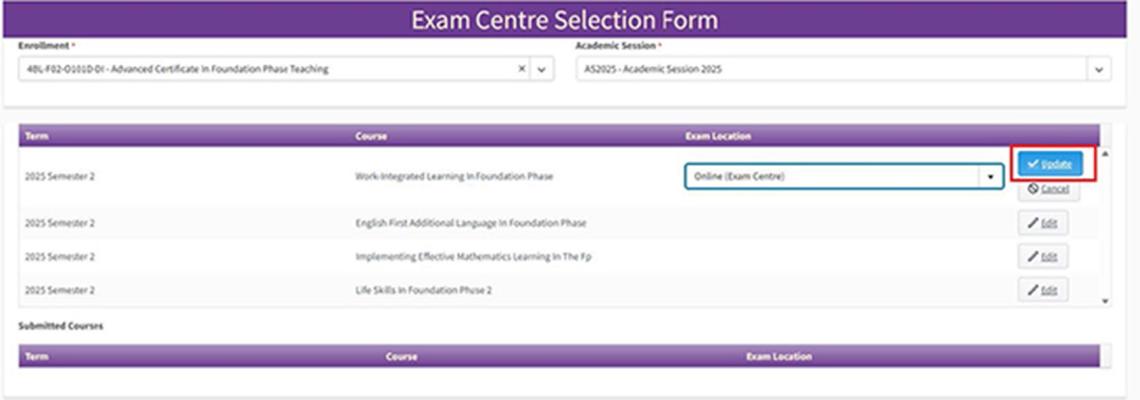Open the Academic Session dropdown arrow
Screen dimensions: 1140x400
tap(1099, 69)
